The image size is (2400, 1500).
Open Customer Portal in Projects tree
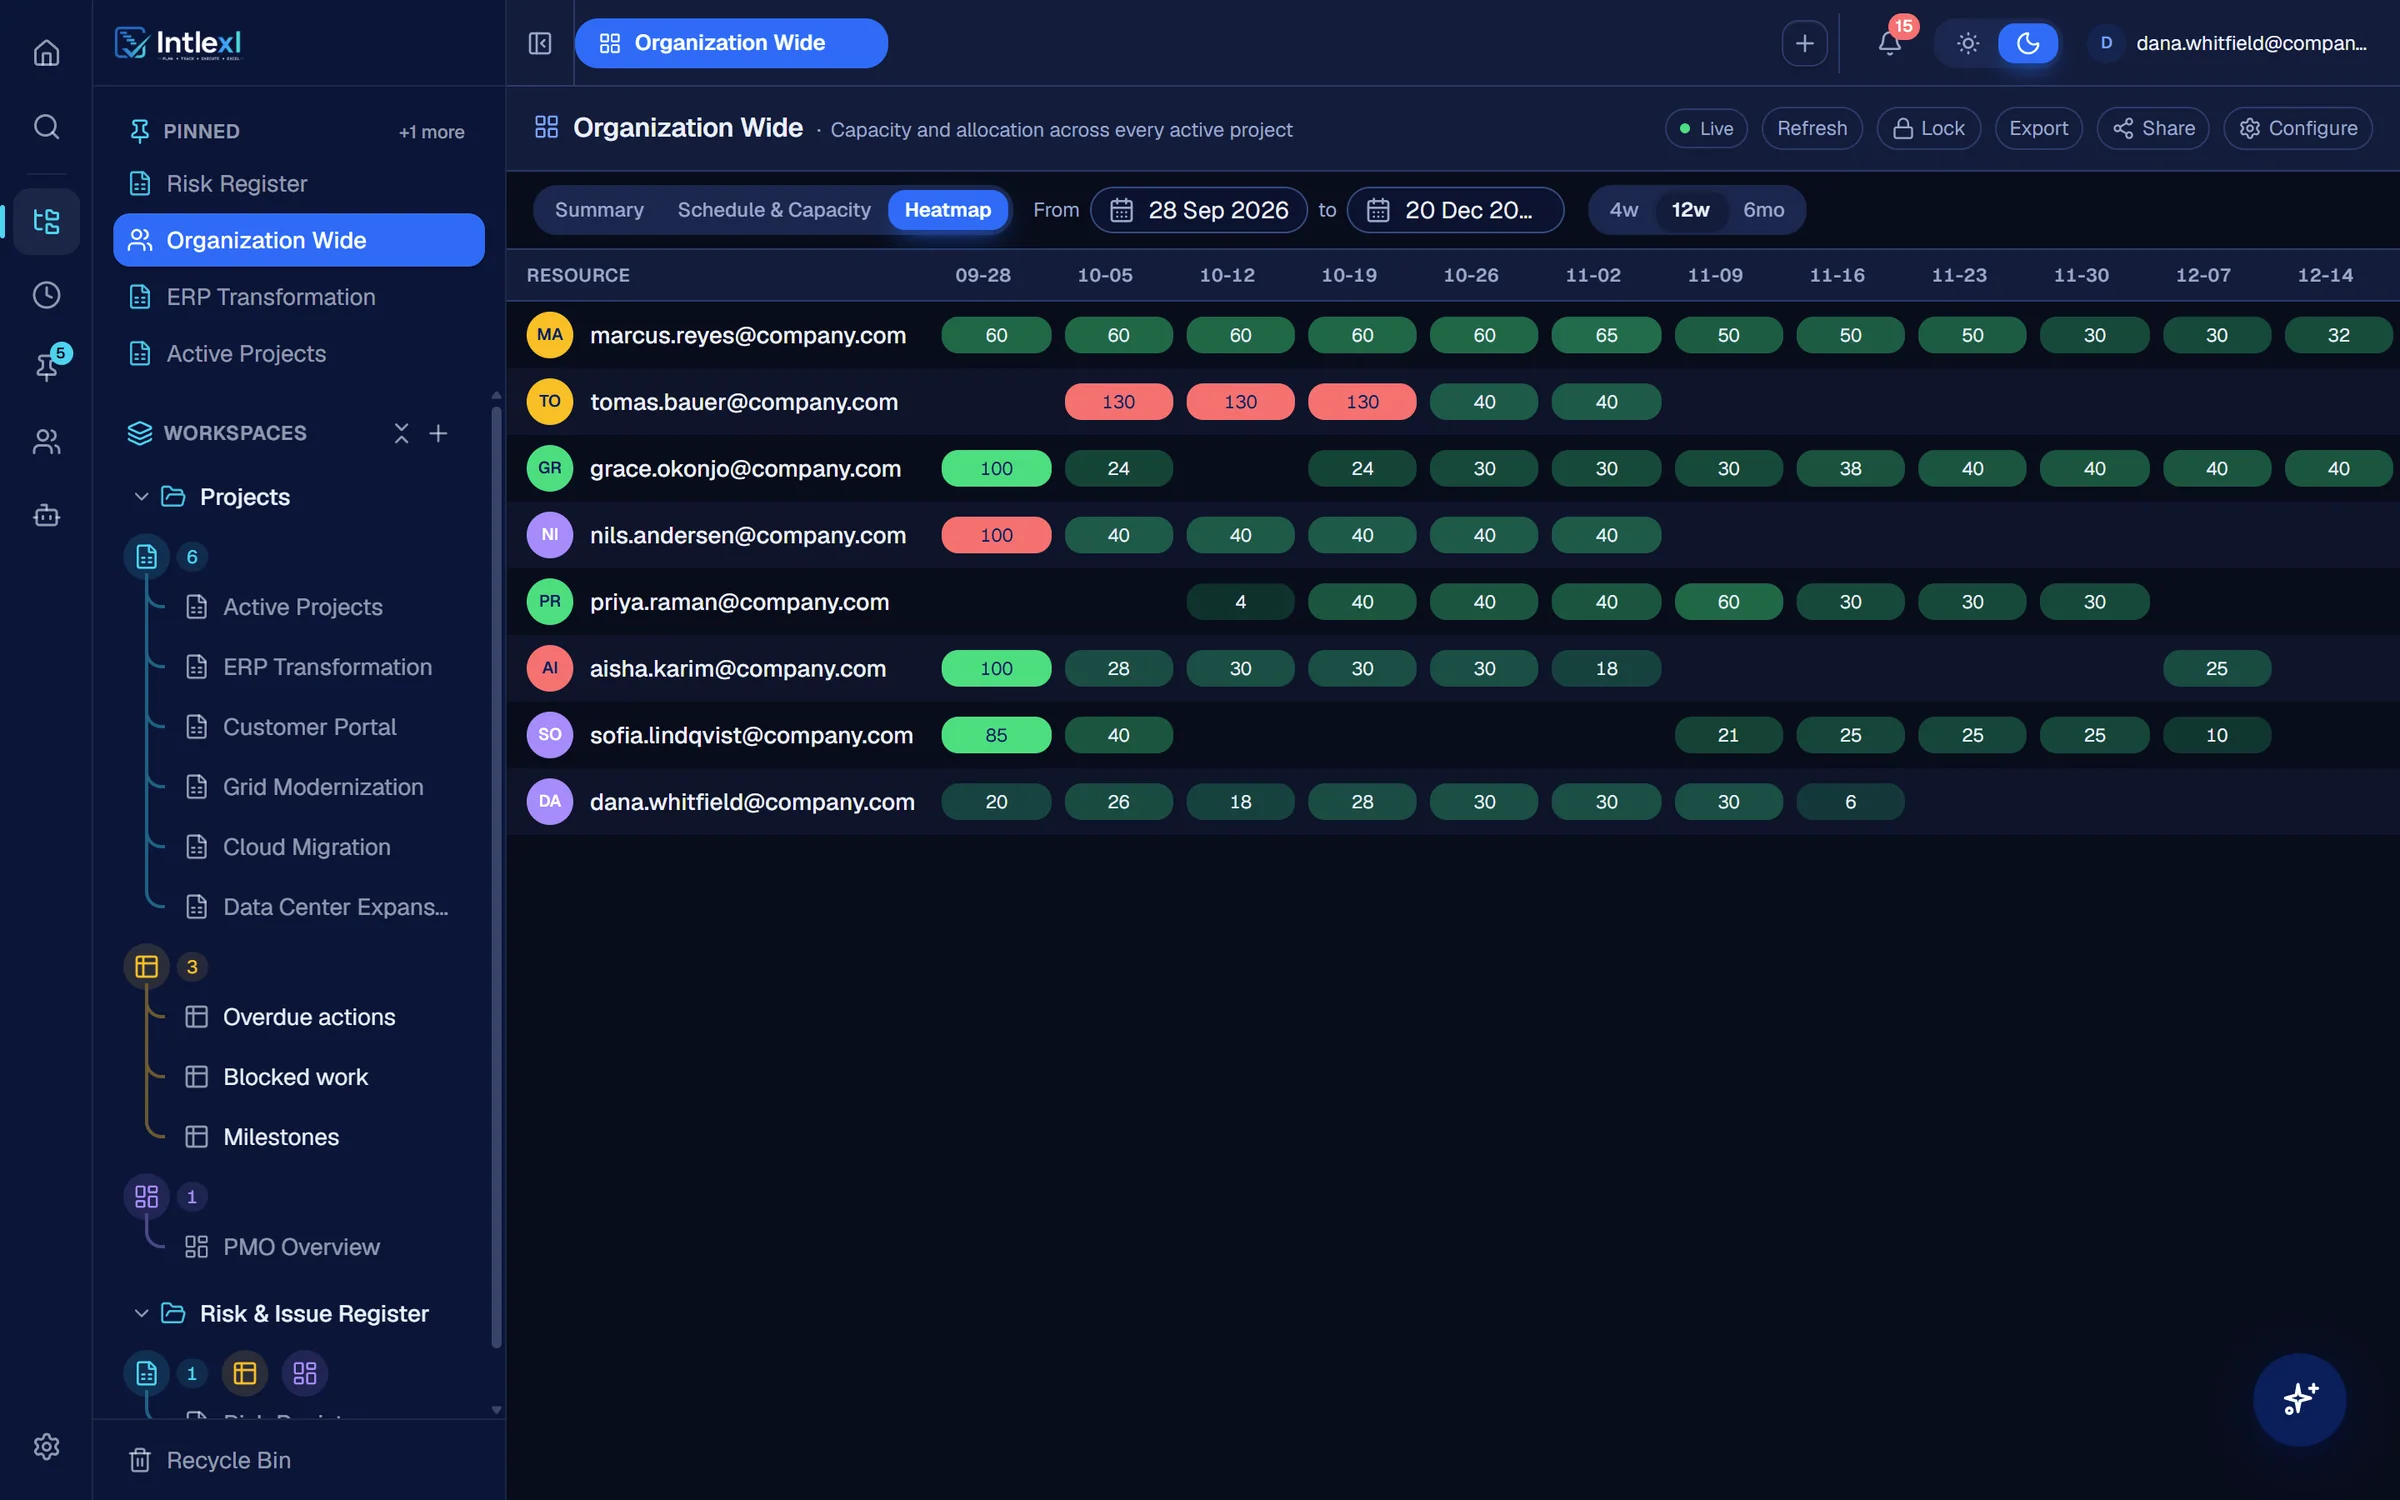coord(309,727)
